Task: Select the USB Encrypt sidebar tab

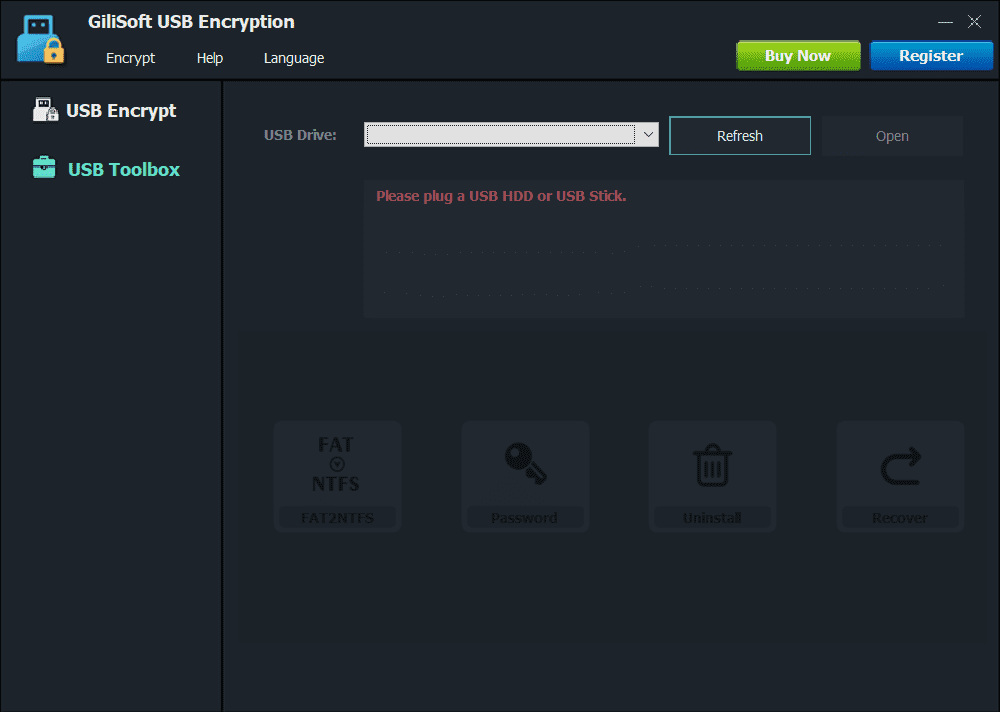Action: [x=105, y=110]
